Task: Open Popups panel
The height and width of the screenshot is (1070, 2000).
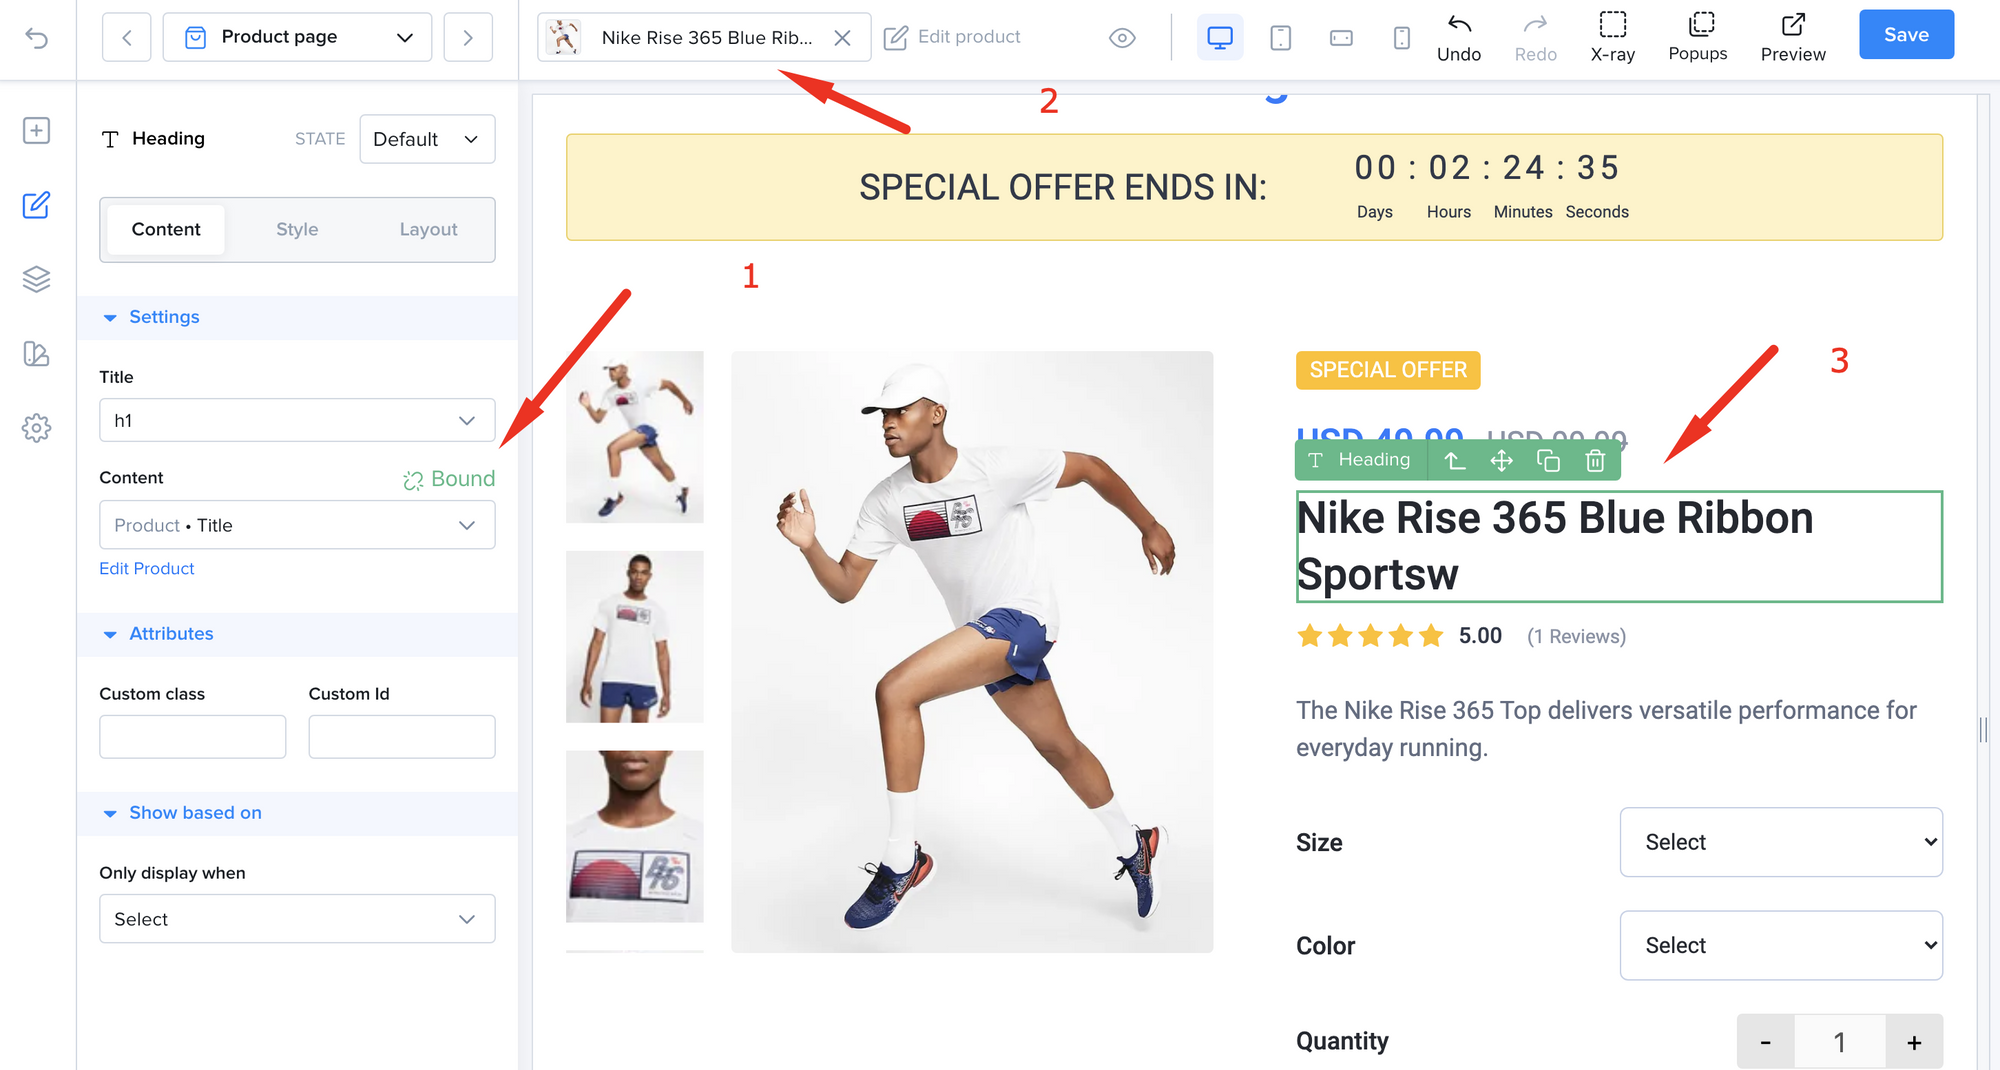Action: (x=1698, y=38)
